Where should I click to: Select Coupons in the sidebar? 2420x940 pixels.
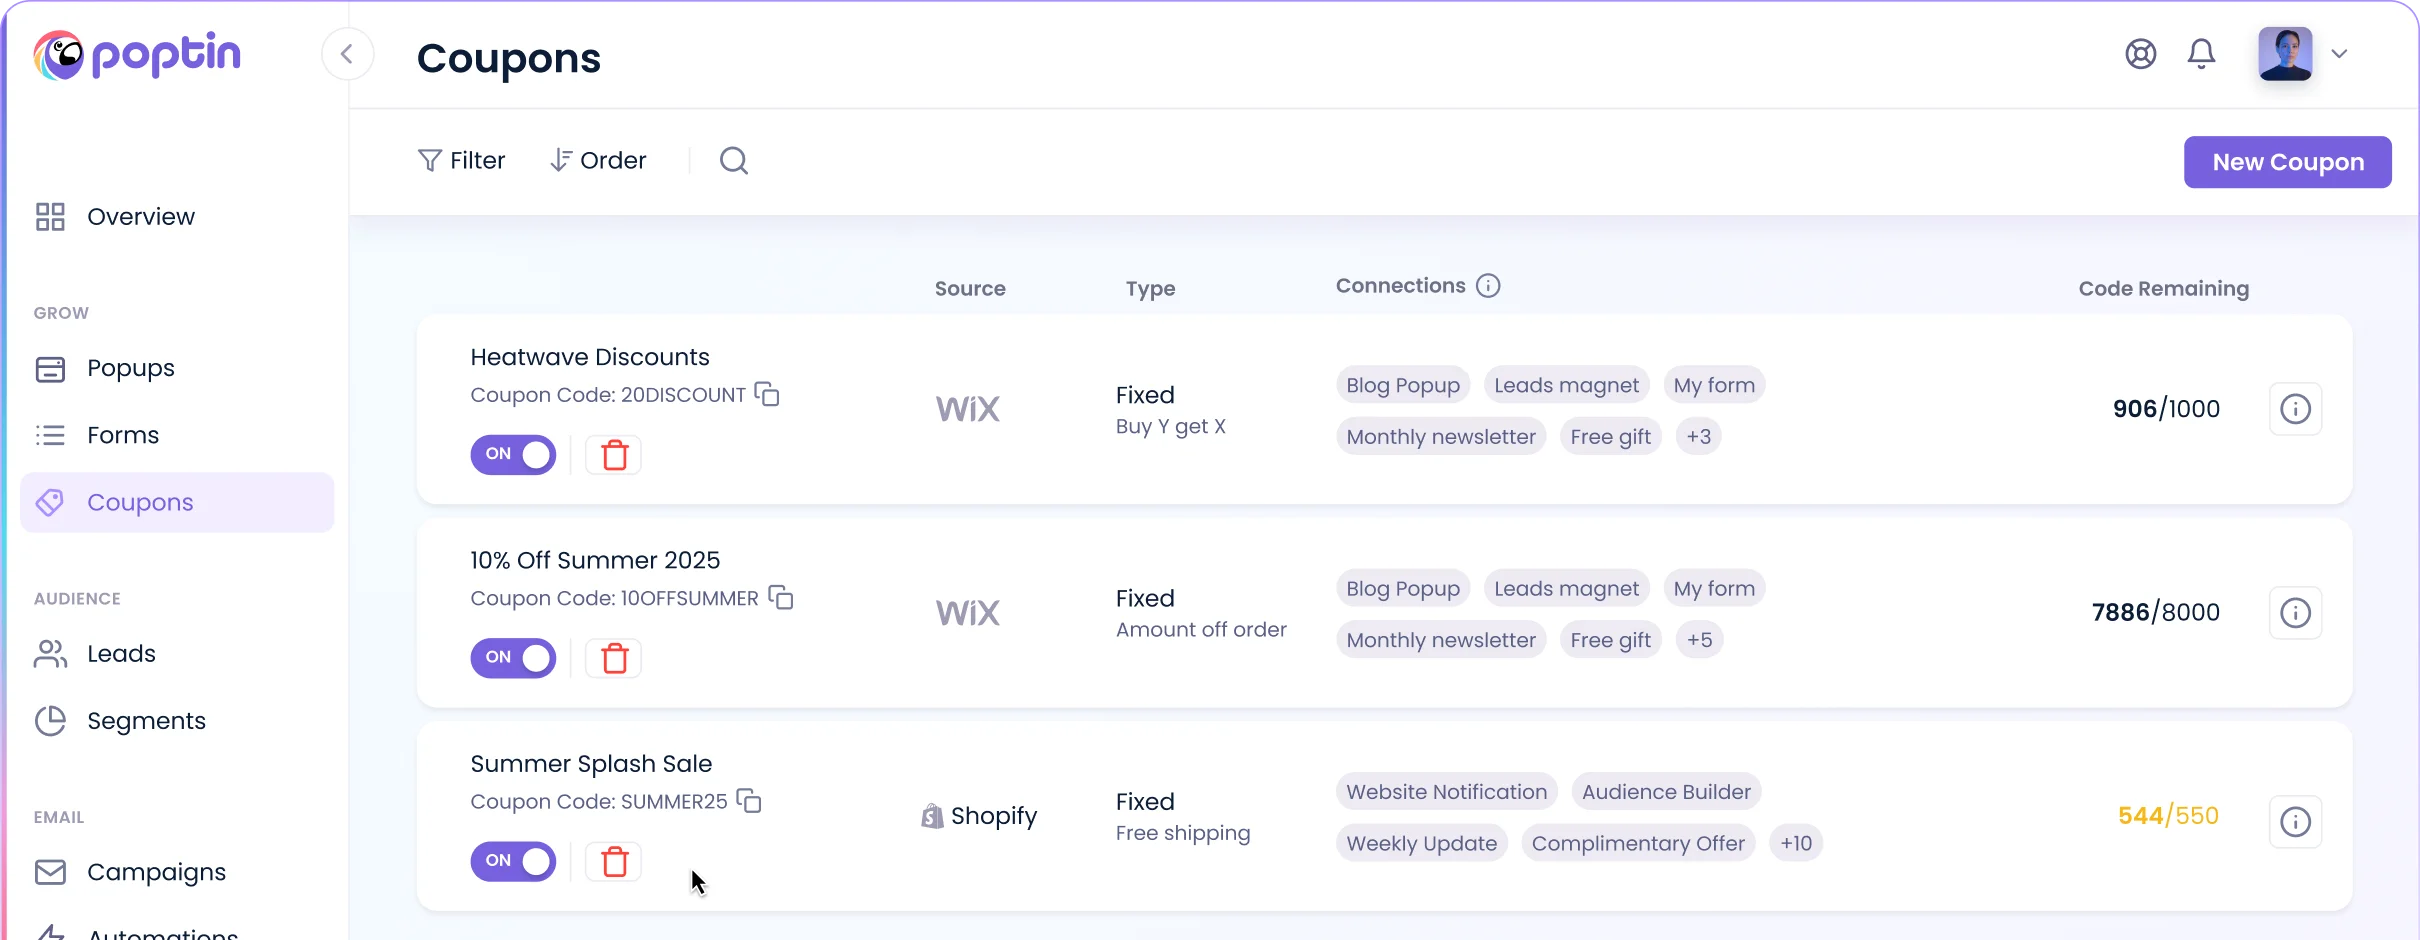click(x=177, y=503)
